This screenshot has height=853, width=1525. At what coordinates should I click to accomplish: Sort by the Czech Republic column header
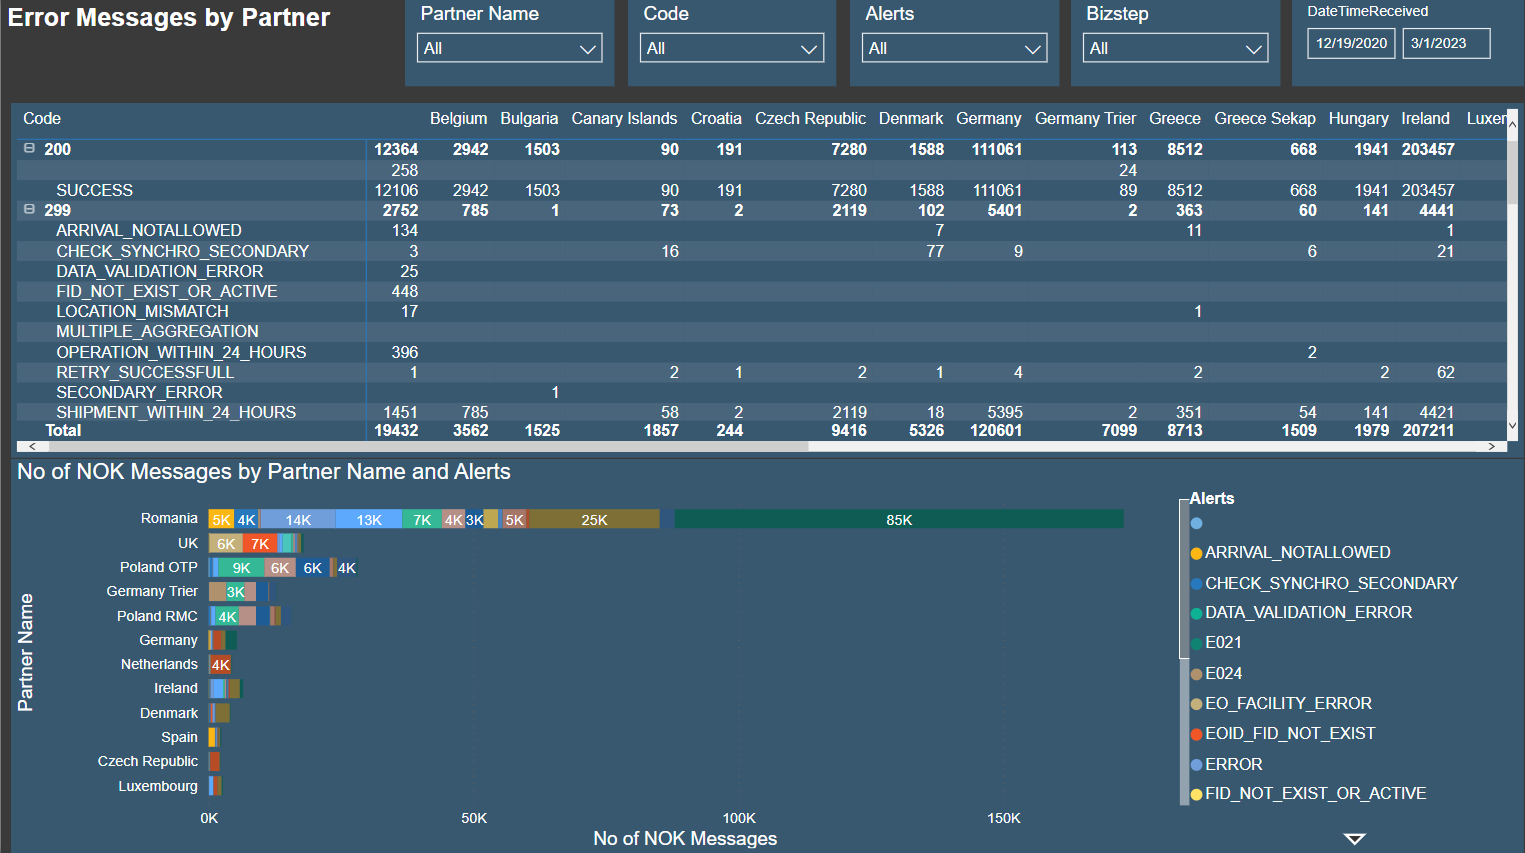coord(810,118)
